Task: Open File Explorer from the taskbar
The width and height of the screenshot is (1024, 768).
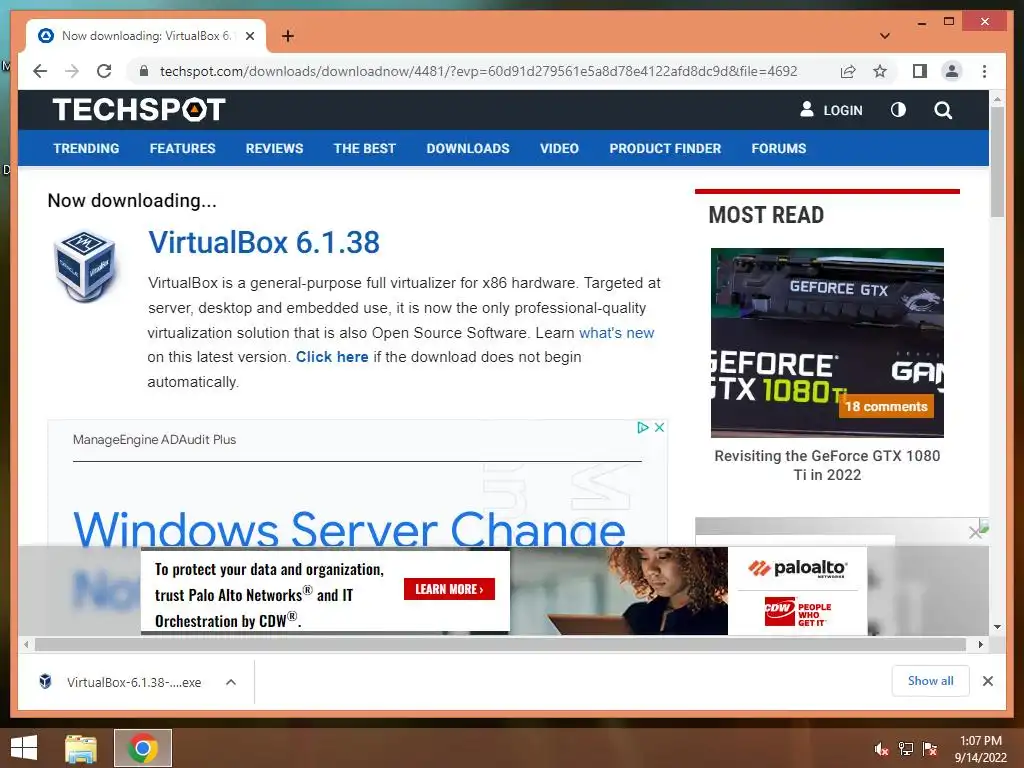Action: pos(80,748)
